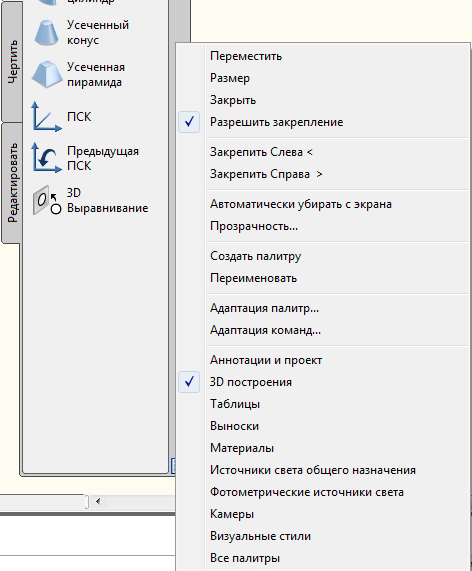Screen dimensions: 472x571
Task: Choose Создать палитру menu item
Action: point(322,256)
